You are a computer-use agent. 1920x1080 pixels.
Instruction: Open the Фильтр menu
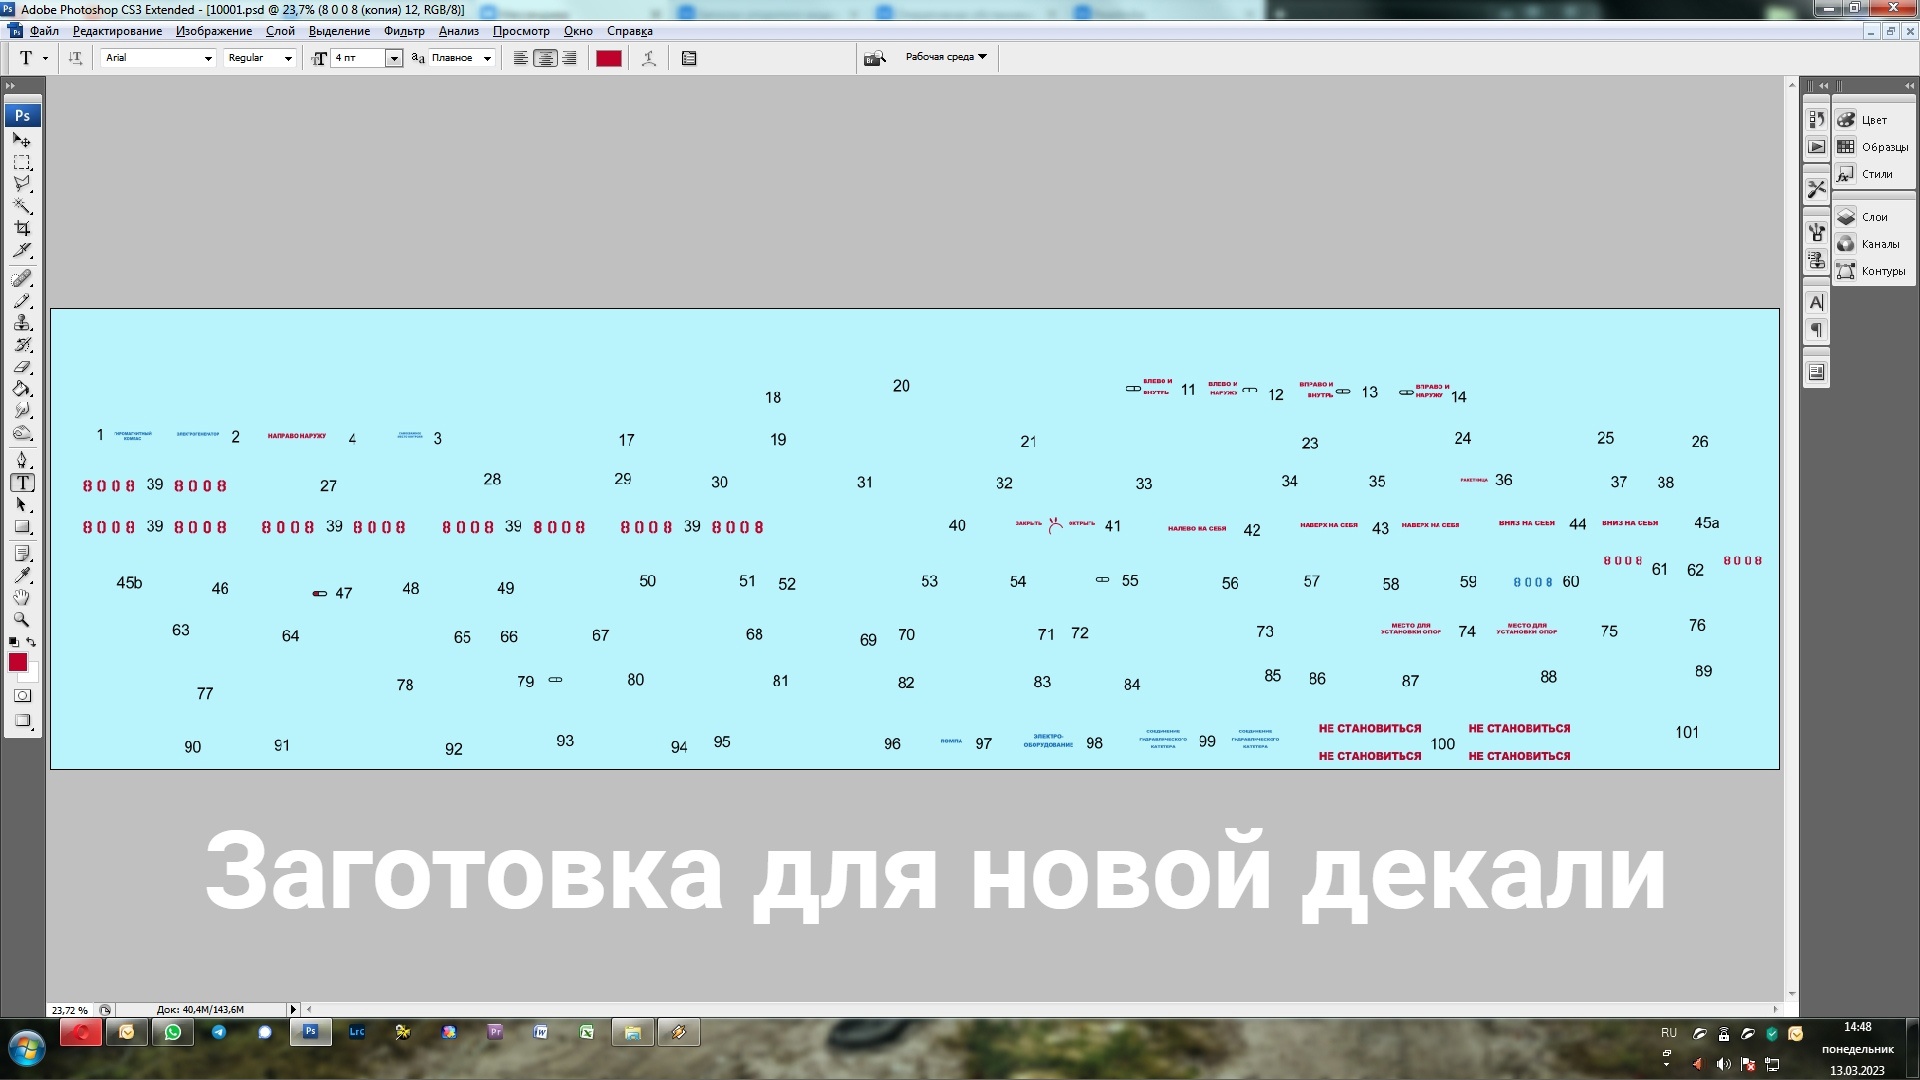pos(404,31)
